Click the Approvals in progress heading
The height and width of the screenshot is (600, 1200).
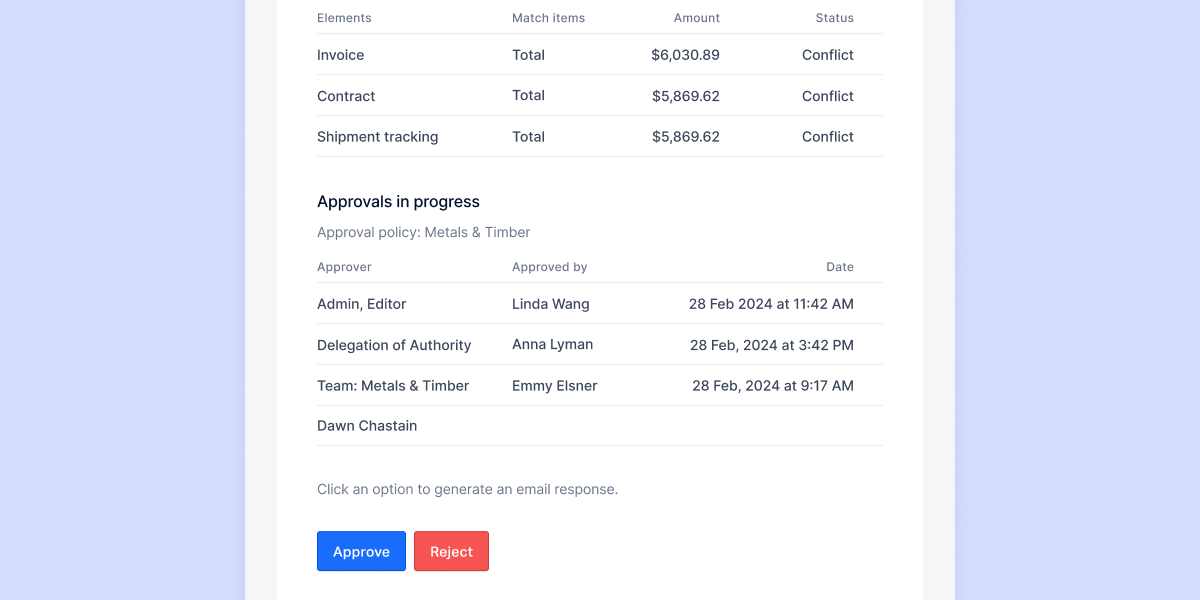(398, 201)
